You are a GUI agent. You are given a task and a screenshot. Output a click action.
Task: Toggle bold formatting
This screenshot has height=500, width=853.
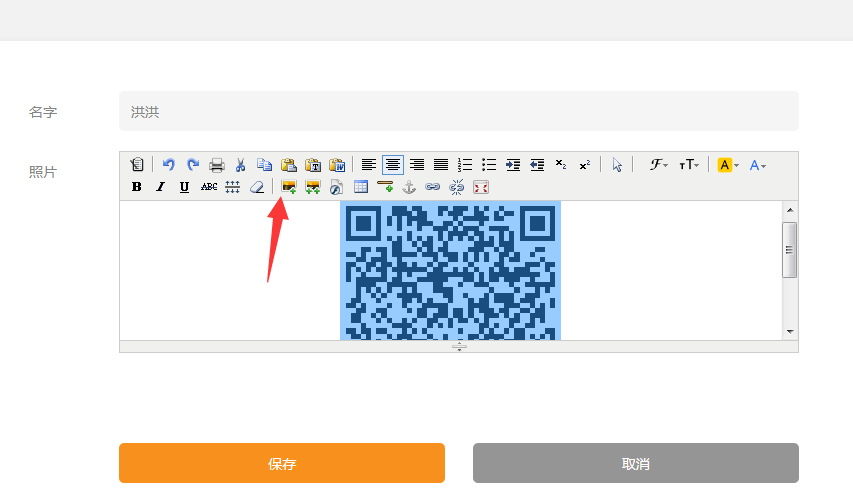(137, 187)
